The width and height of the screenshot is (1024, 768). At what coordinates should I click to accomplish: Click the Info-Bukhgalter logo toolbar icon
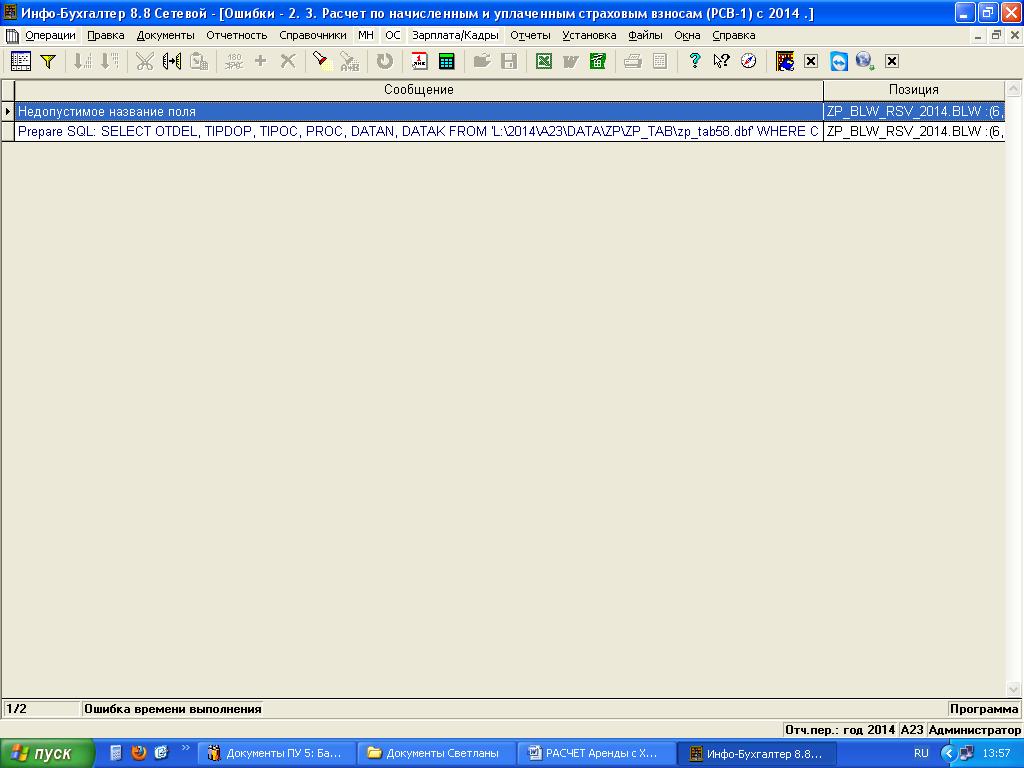pyautogui.click(x=784, y=61)
